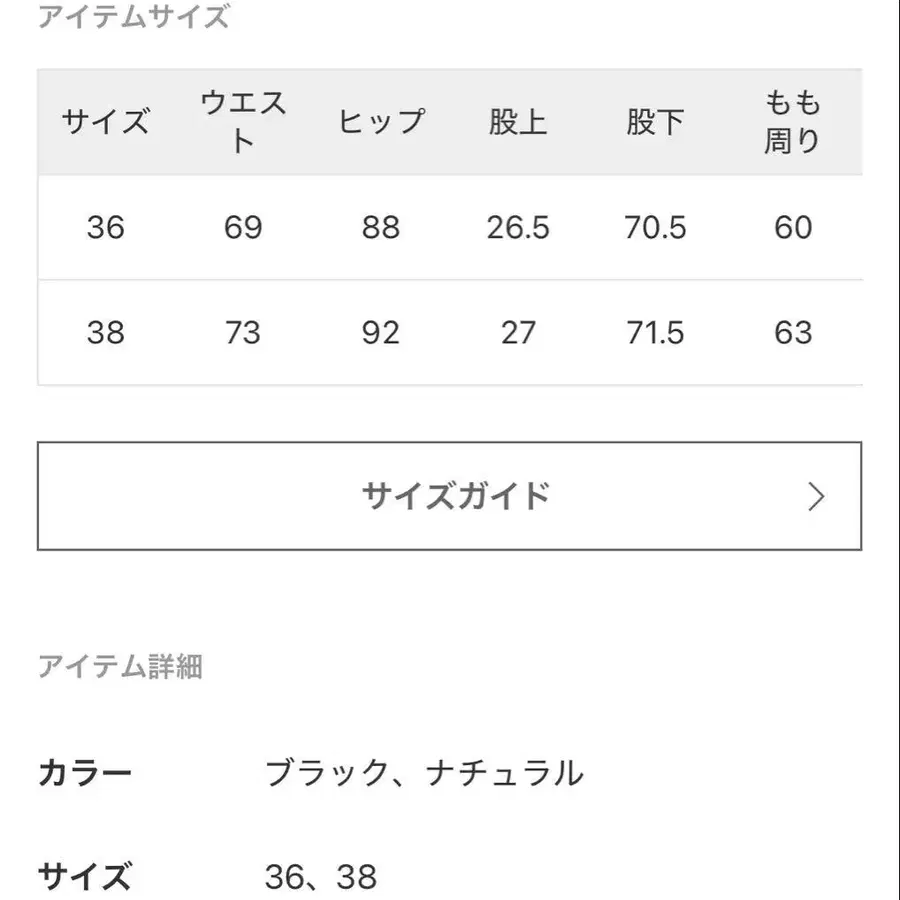Image resolution: width=900 pixels, height=900 pixels.
Task: Click the thigh value 63 for size 38
Action: click(793, 333)
